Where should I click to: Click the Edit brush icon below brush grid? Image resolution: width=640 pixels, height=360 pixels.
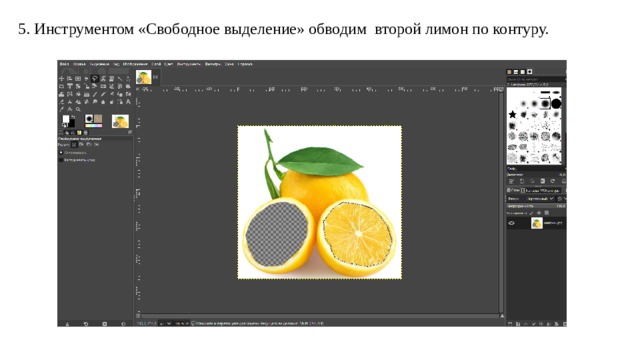(511, 181)
